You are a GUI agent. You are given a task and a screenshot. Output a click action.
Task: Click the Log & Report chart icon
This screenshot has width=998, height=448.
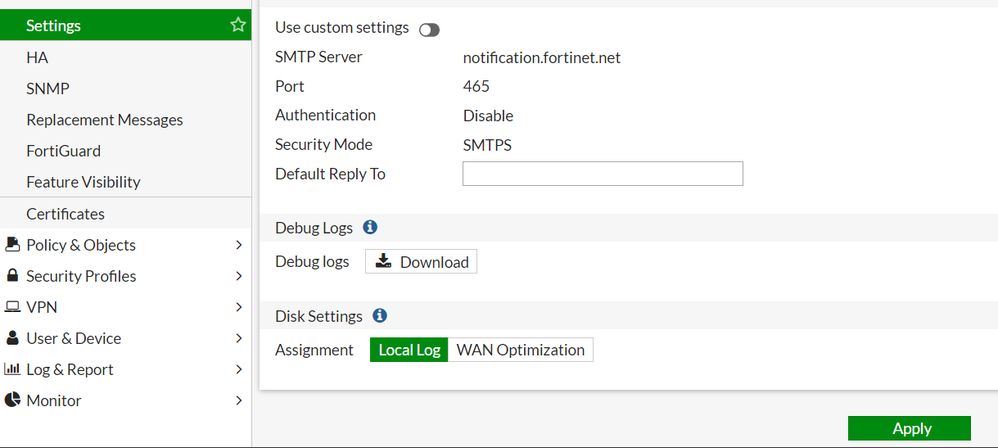[13, 369]
